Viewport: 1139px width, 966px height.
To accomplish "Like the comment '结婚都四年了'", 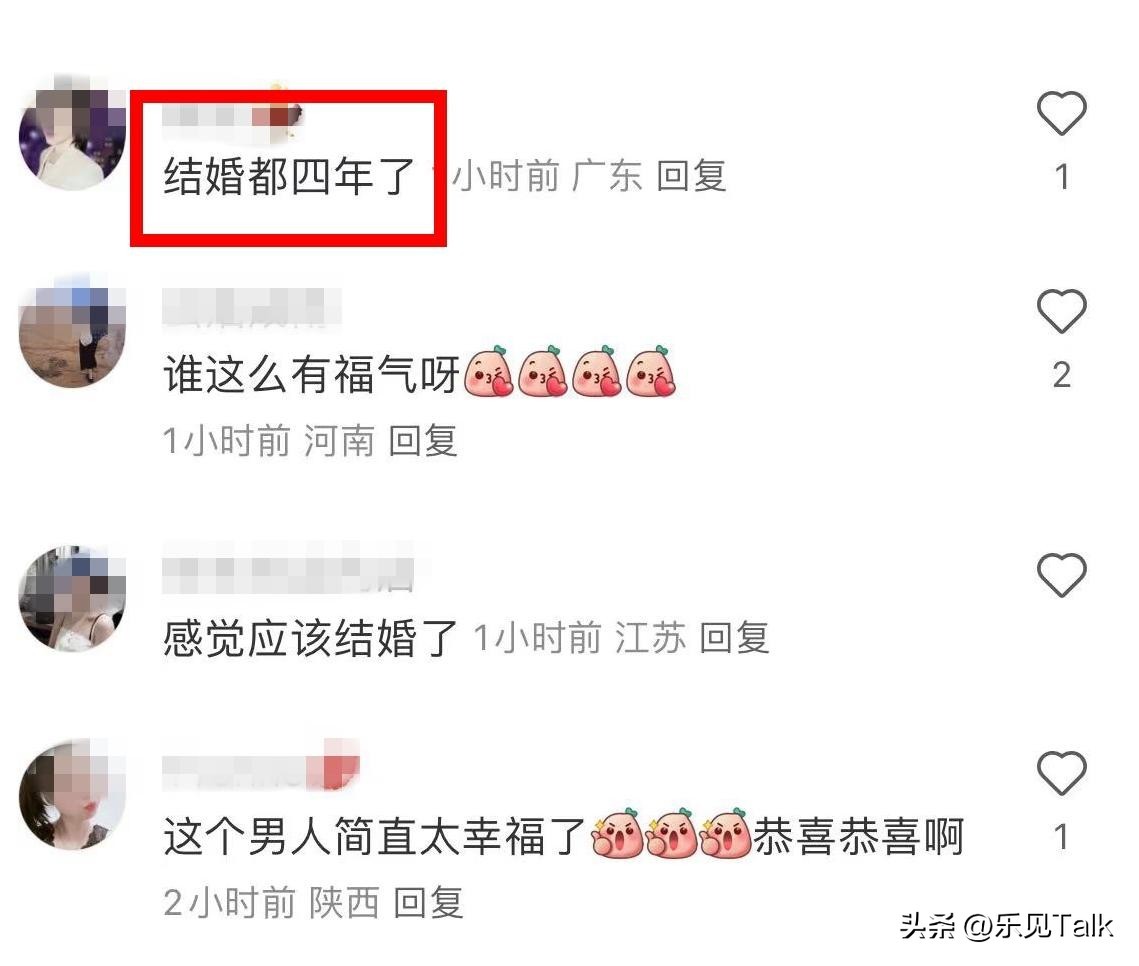I will tap(1061, 113).
